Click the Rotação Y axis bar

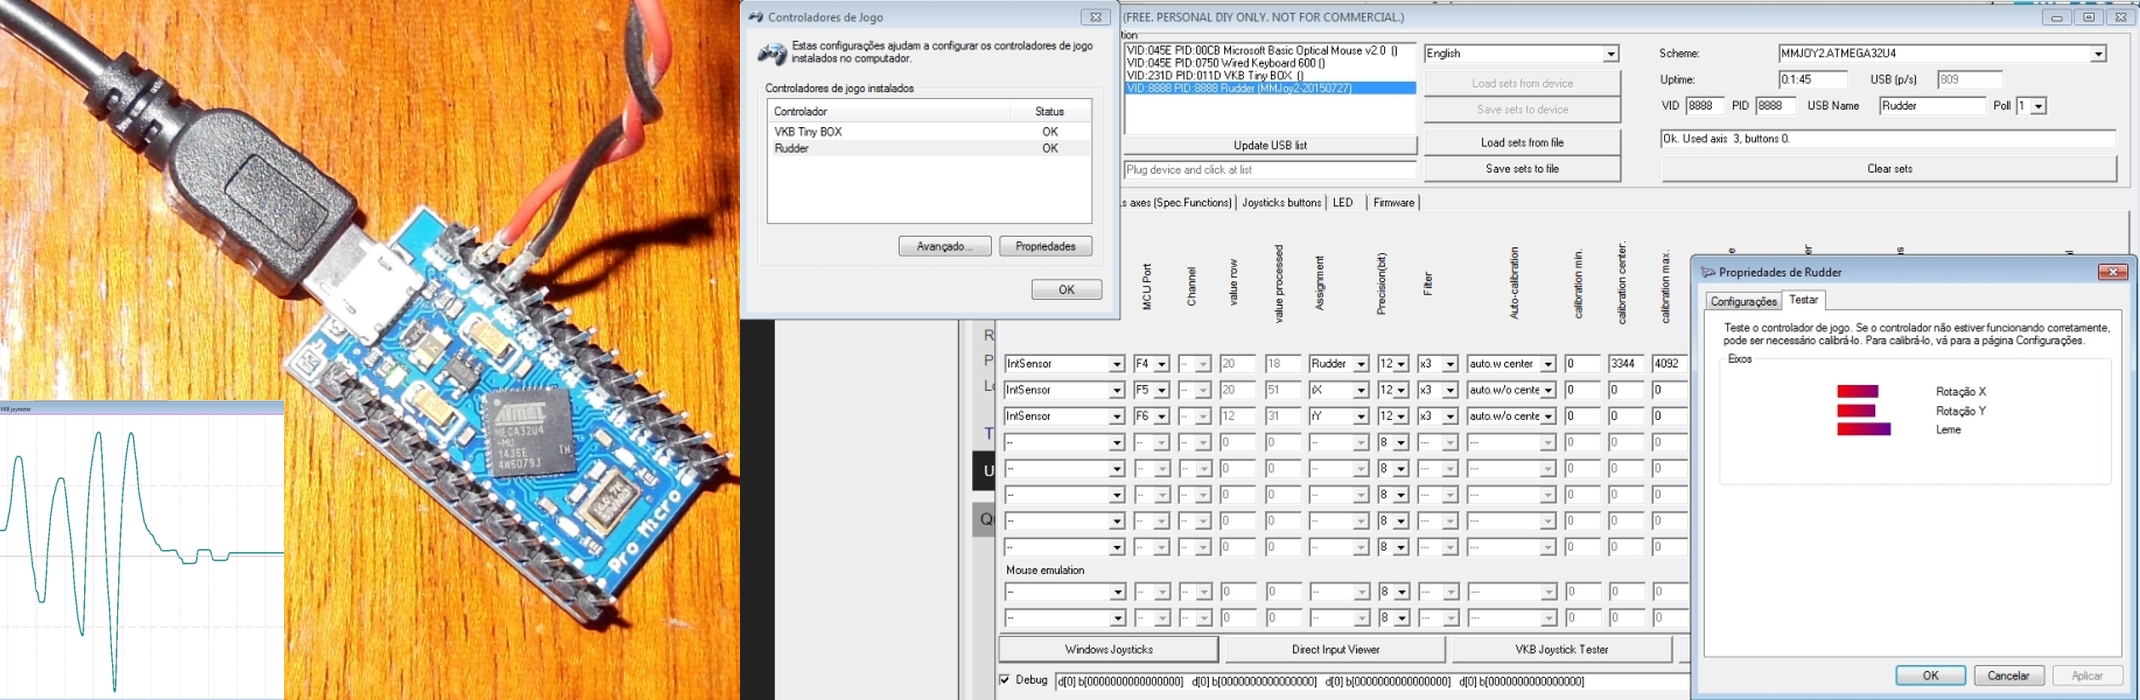1856,411
